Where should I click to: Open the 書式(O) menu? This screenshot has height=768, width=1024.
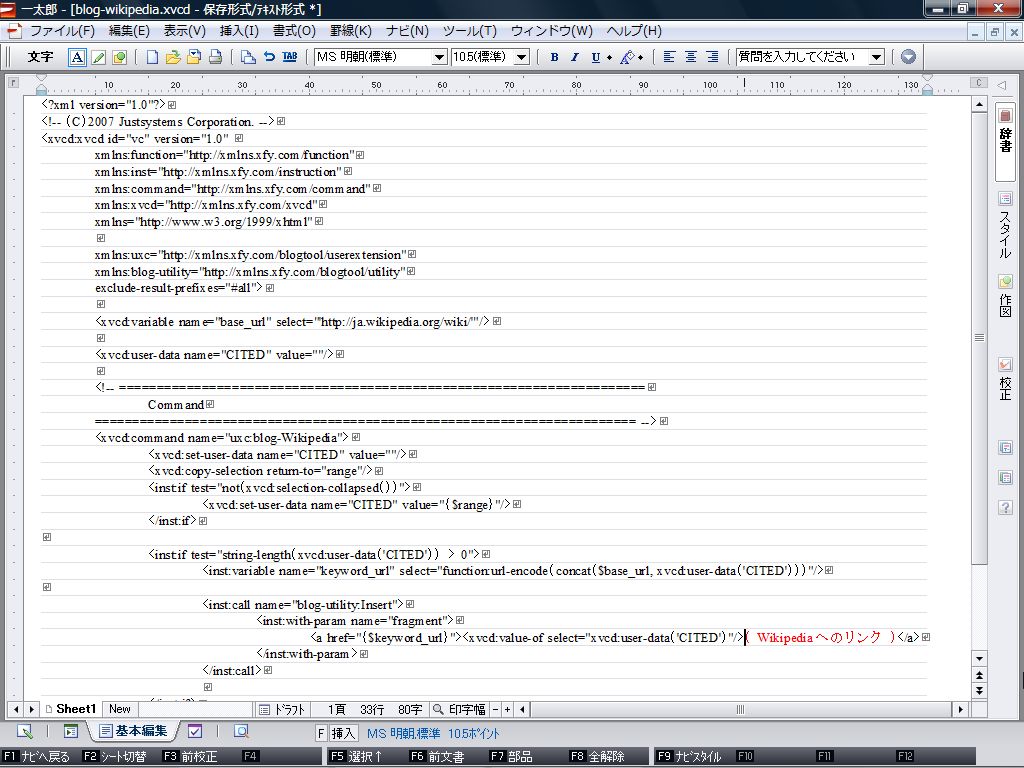tap(295, 31)
